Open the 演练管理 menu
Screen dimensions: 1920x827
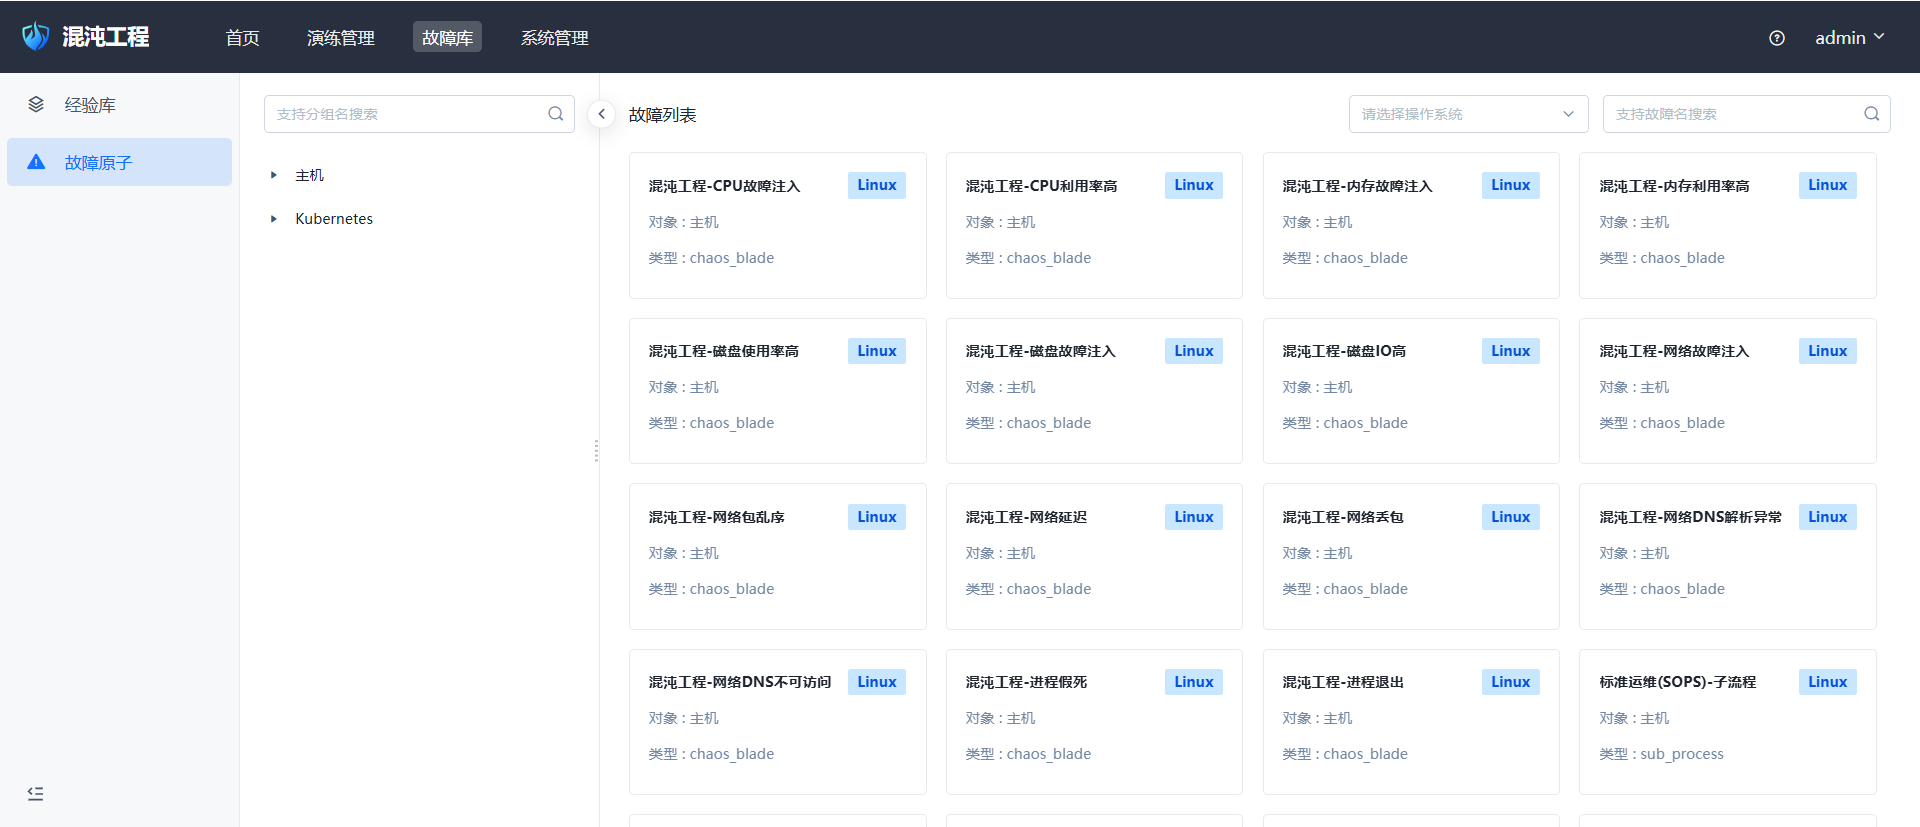coord(340,38)
